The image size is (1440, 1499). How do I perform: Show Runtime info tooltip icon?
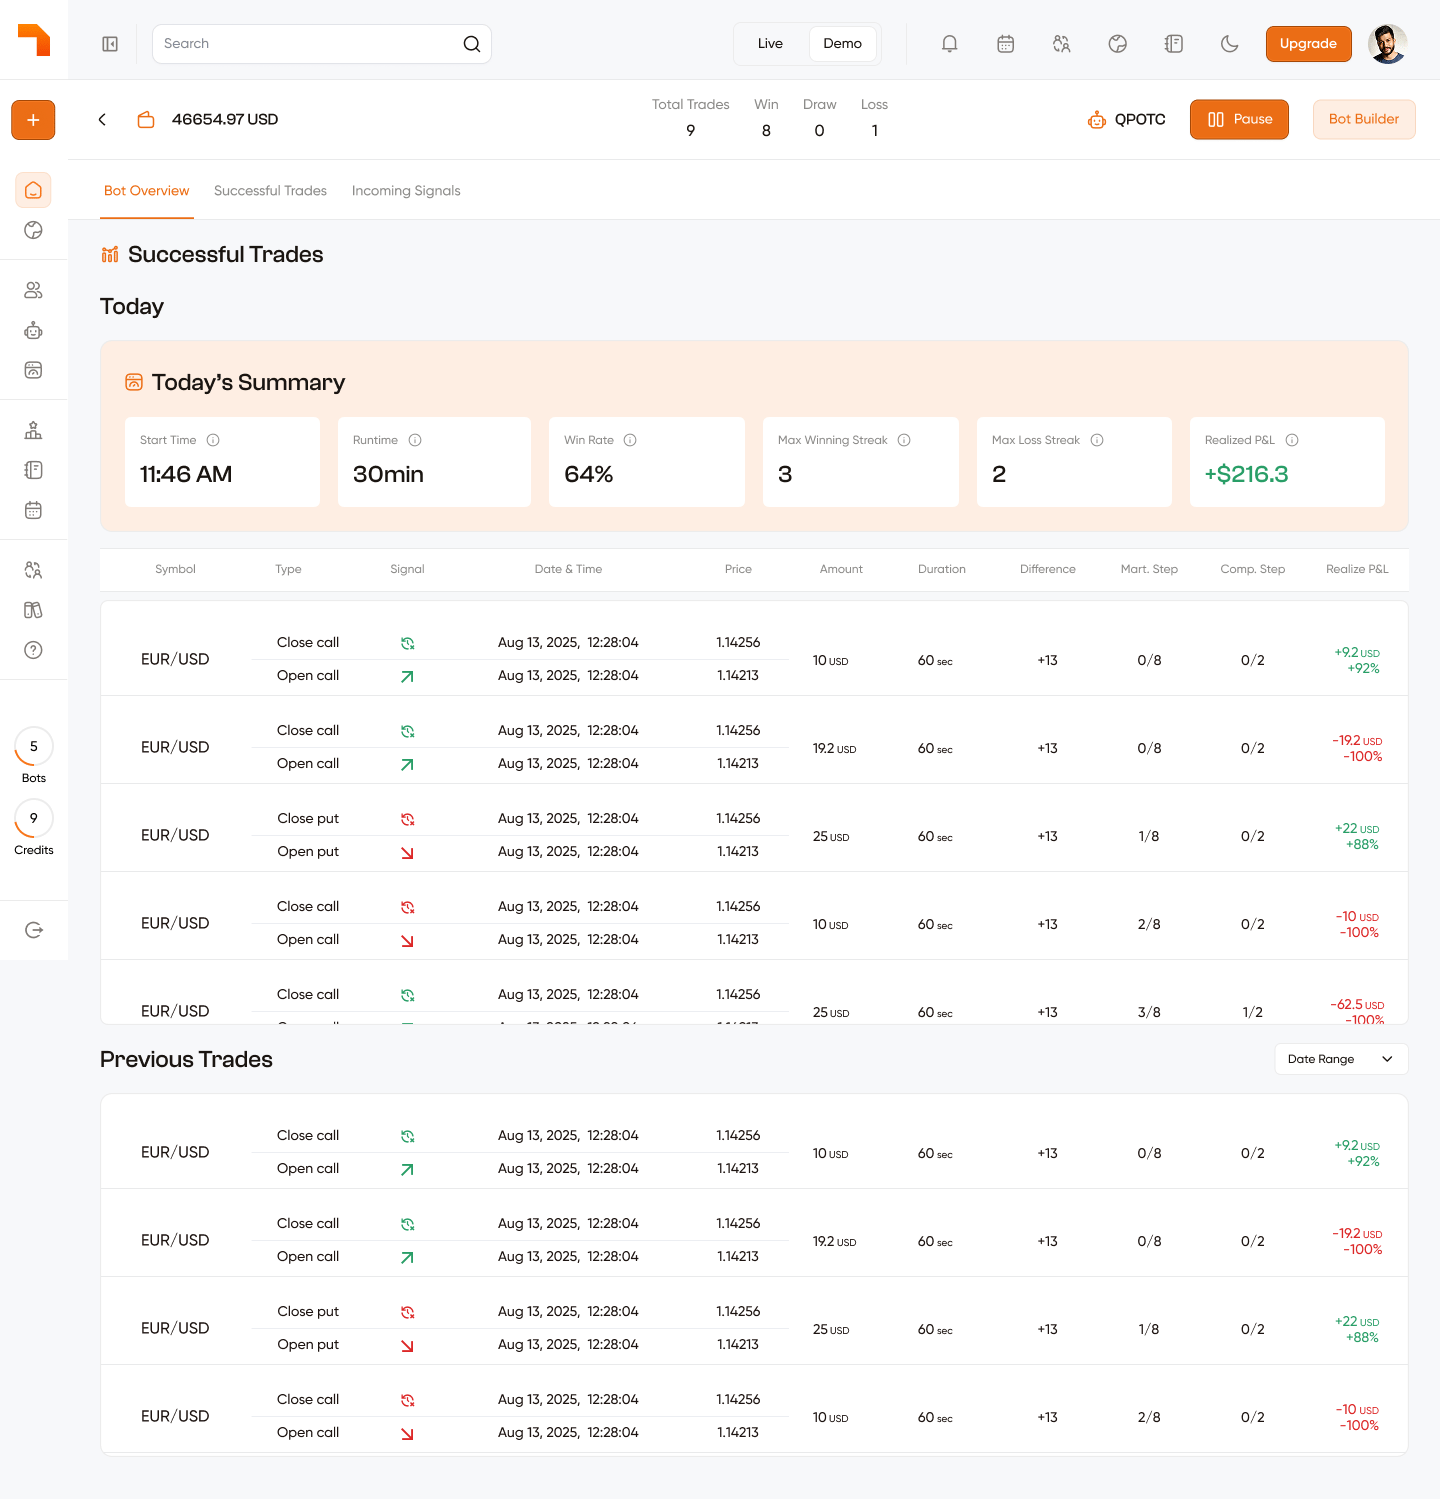pyautogui.click(x=415, y=440)
